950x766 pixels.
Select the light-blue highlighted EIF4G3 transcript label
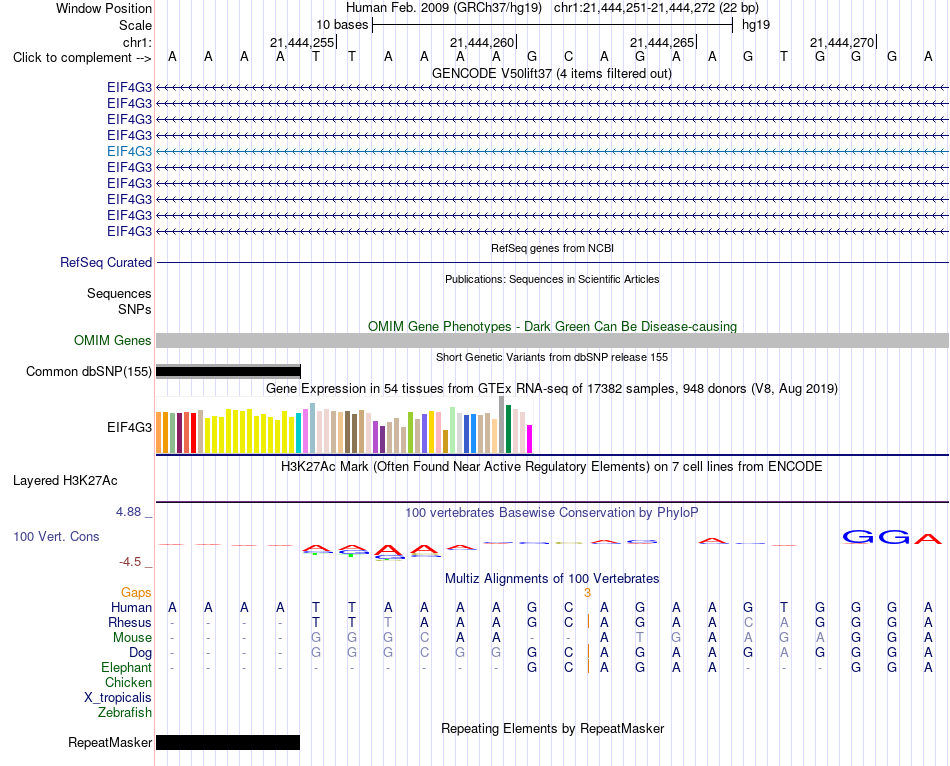point(129,151)
